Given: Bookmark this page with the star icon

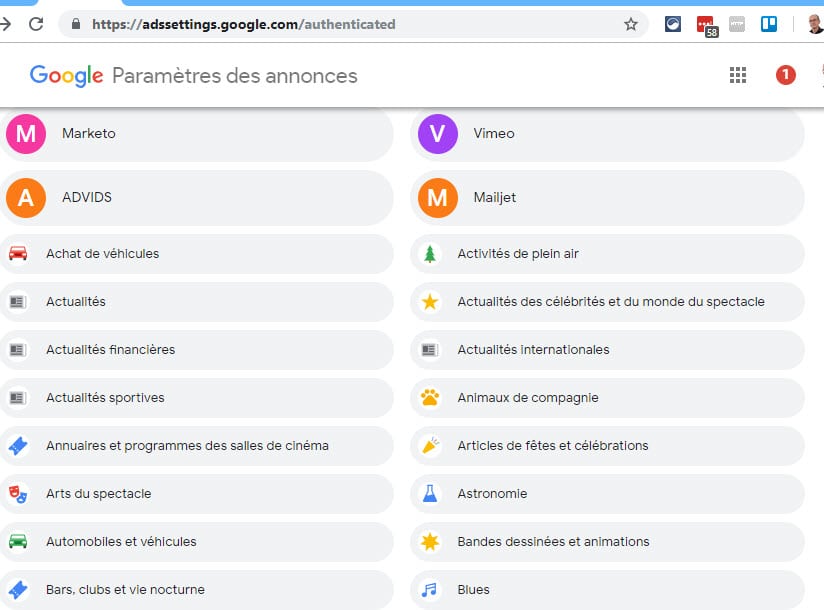Looking at the screenshot, I should [x=631, y=24].
